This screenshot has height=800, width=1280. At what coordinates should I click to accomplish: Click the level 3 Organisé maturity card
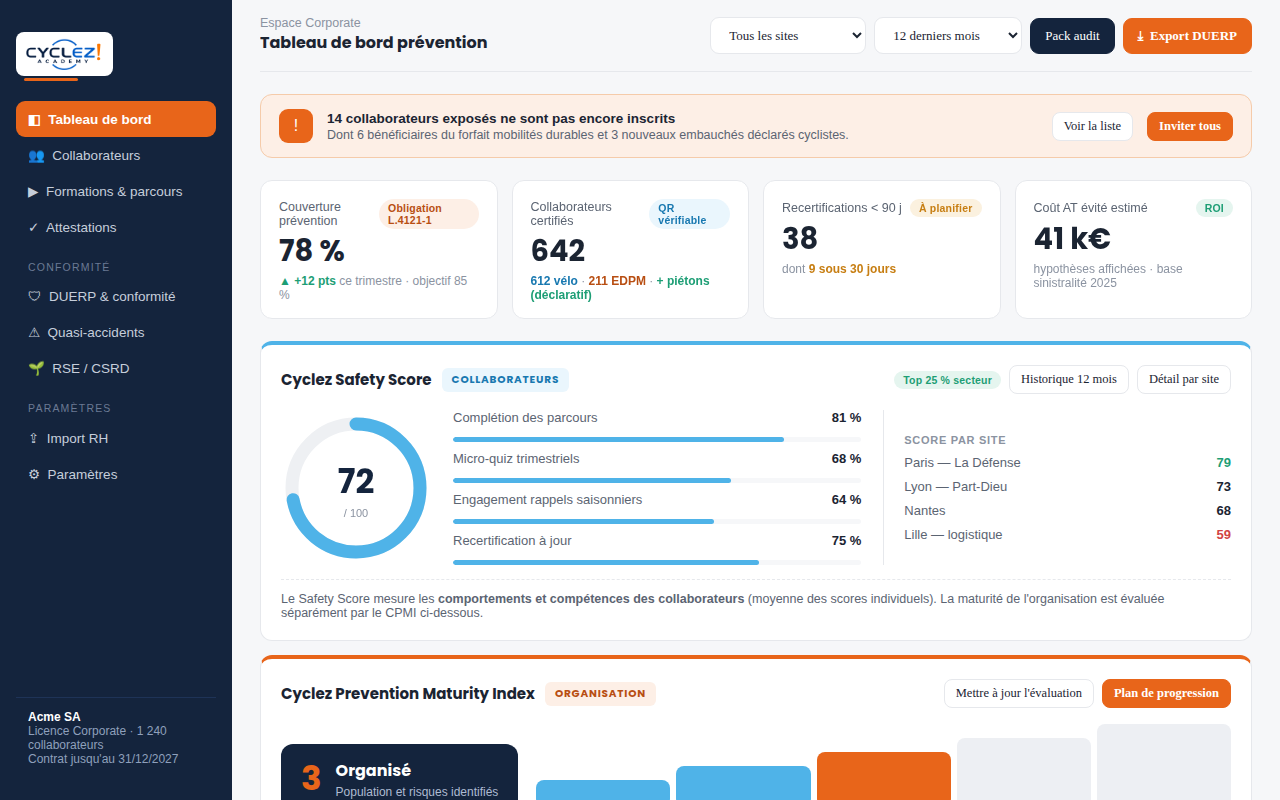pyautogui.click(x=399, y=772)
